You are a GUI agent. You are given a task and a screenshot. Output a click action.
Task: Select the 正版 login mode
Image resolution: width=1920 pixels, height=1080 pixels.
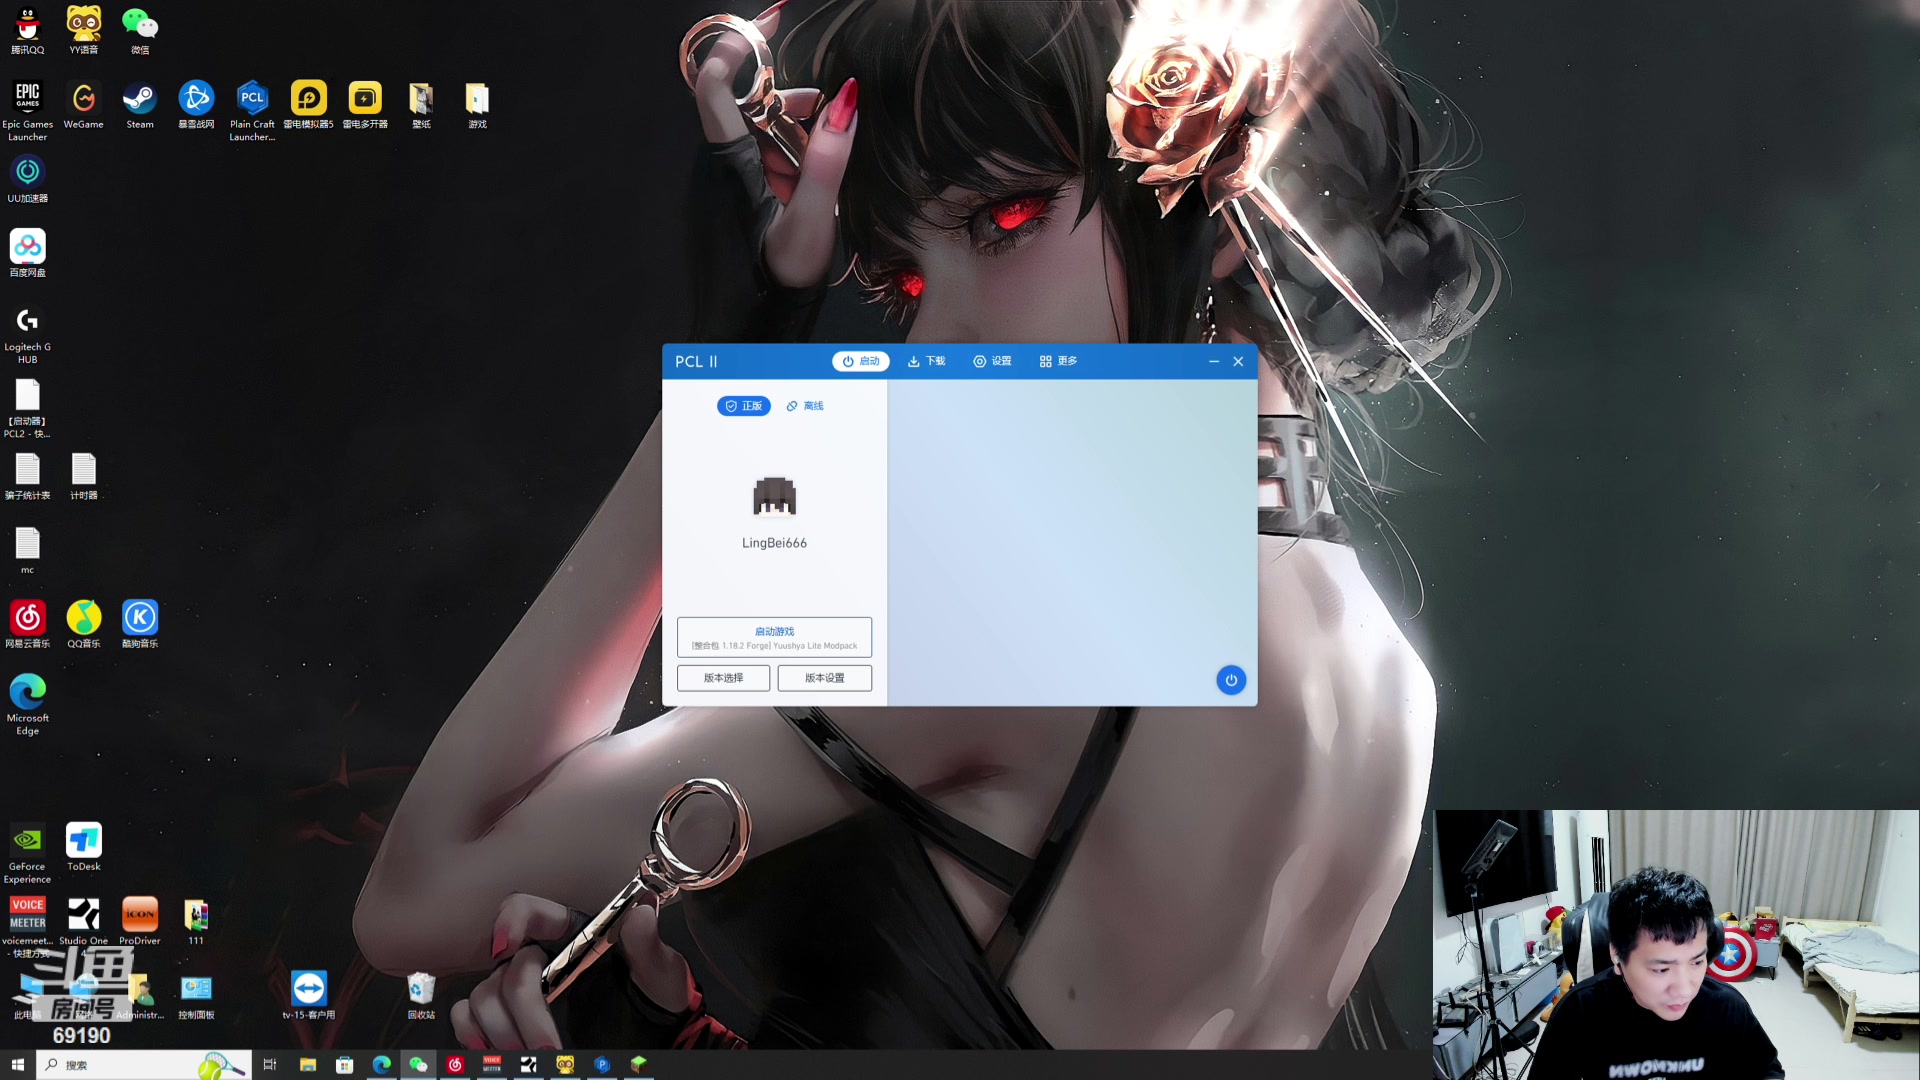click(744, 406)
